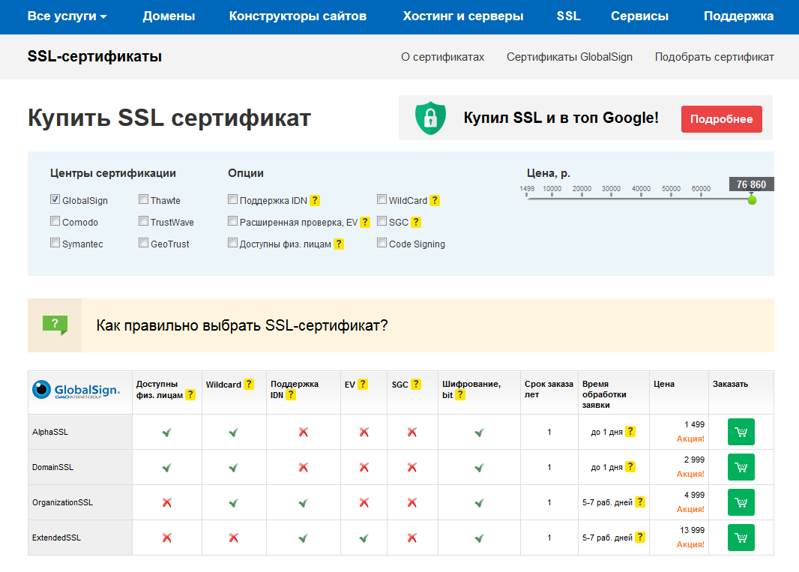This screenshot has width=799, height=572.
Task: Open the Домены menu
Action: click(x=169, y=16)
